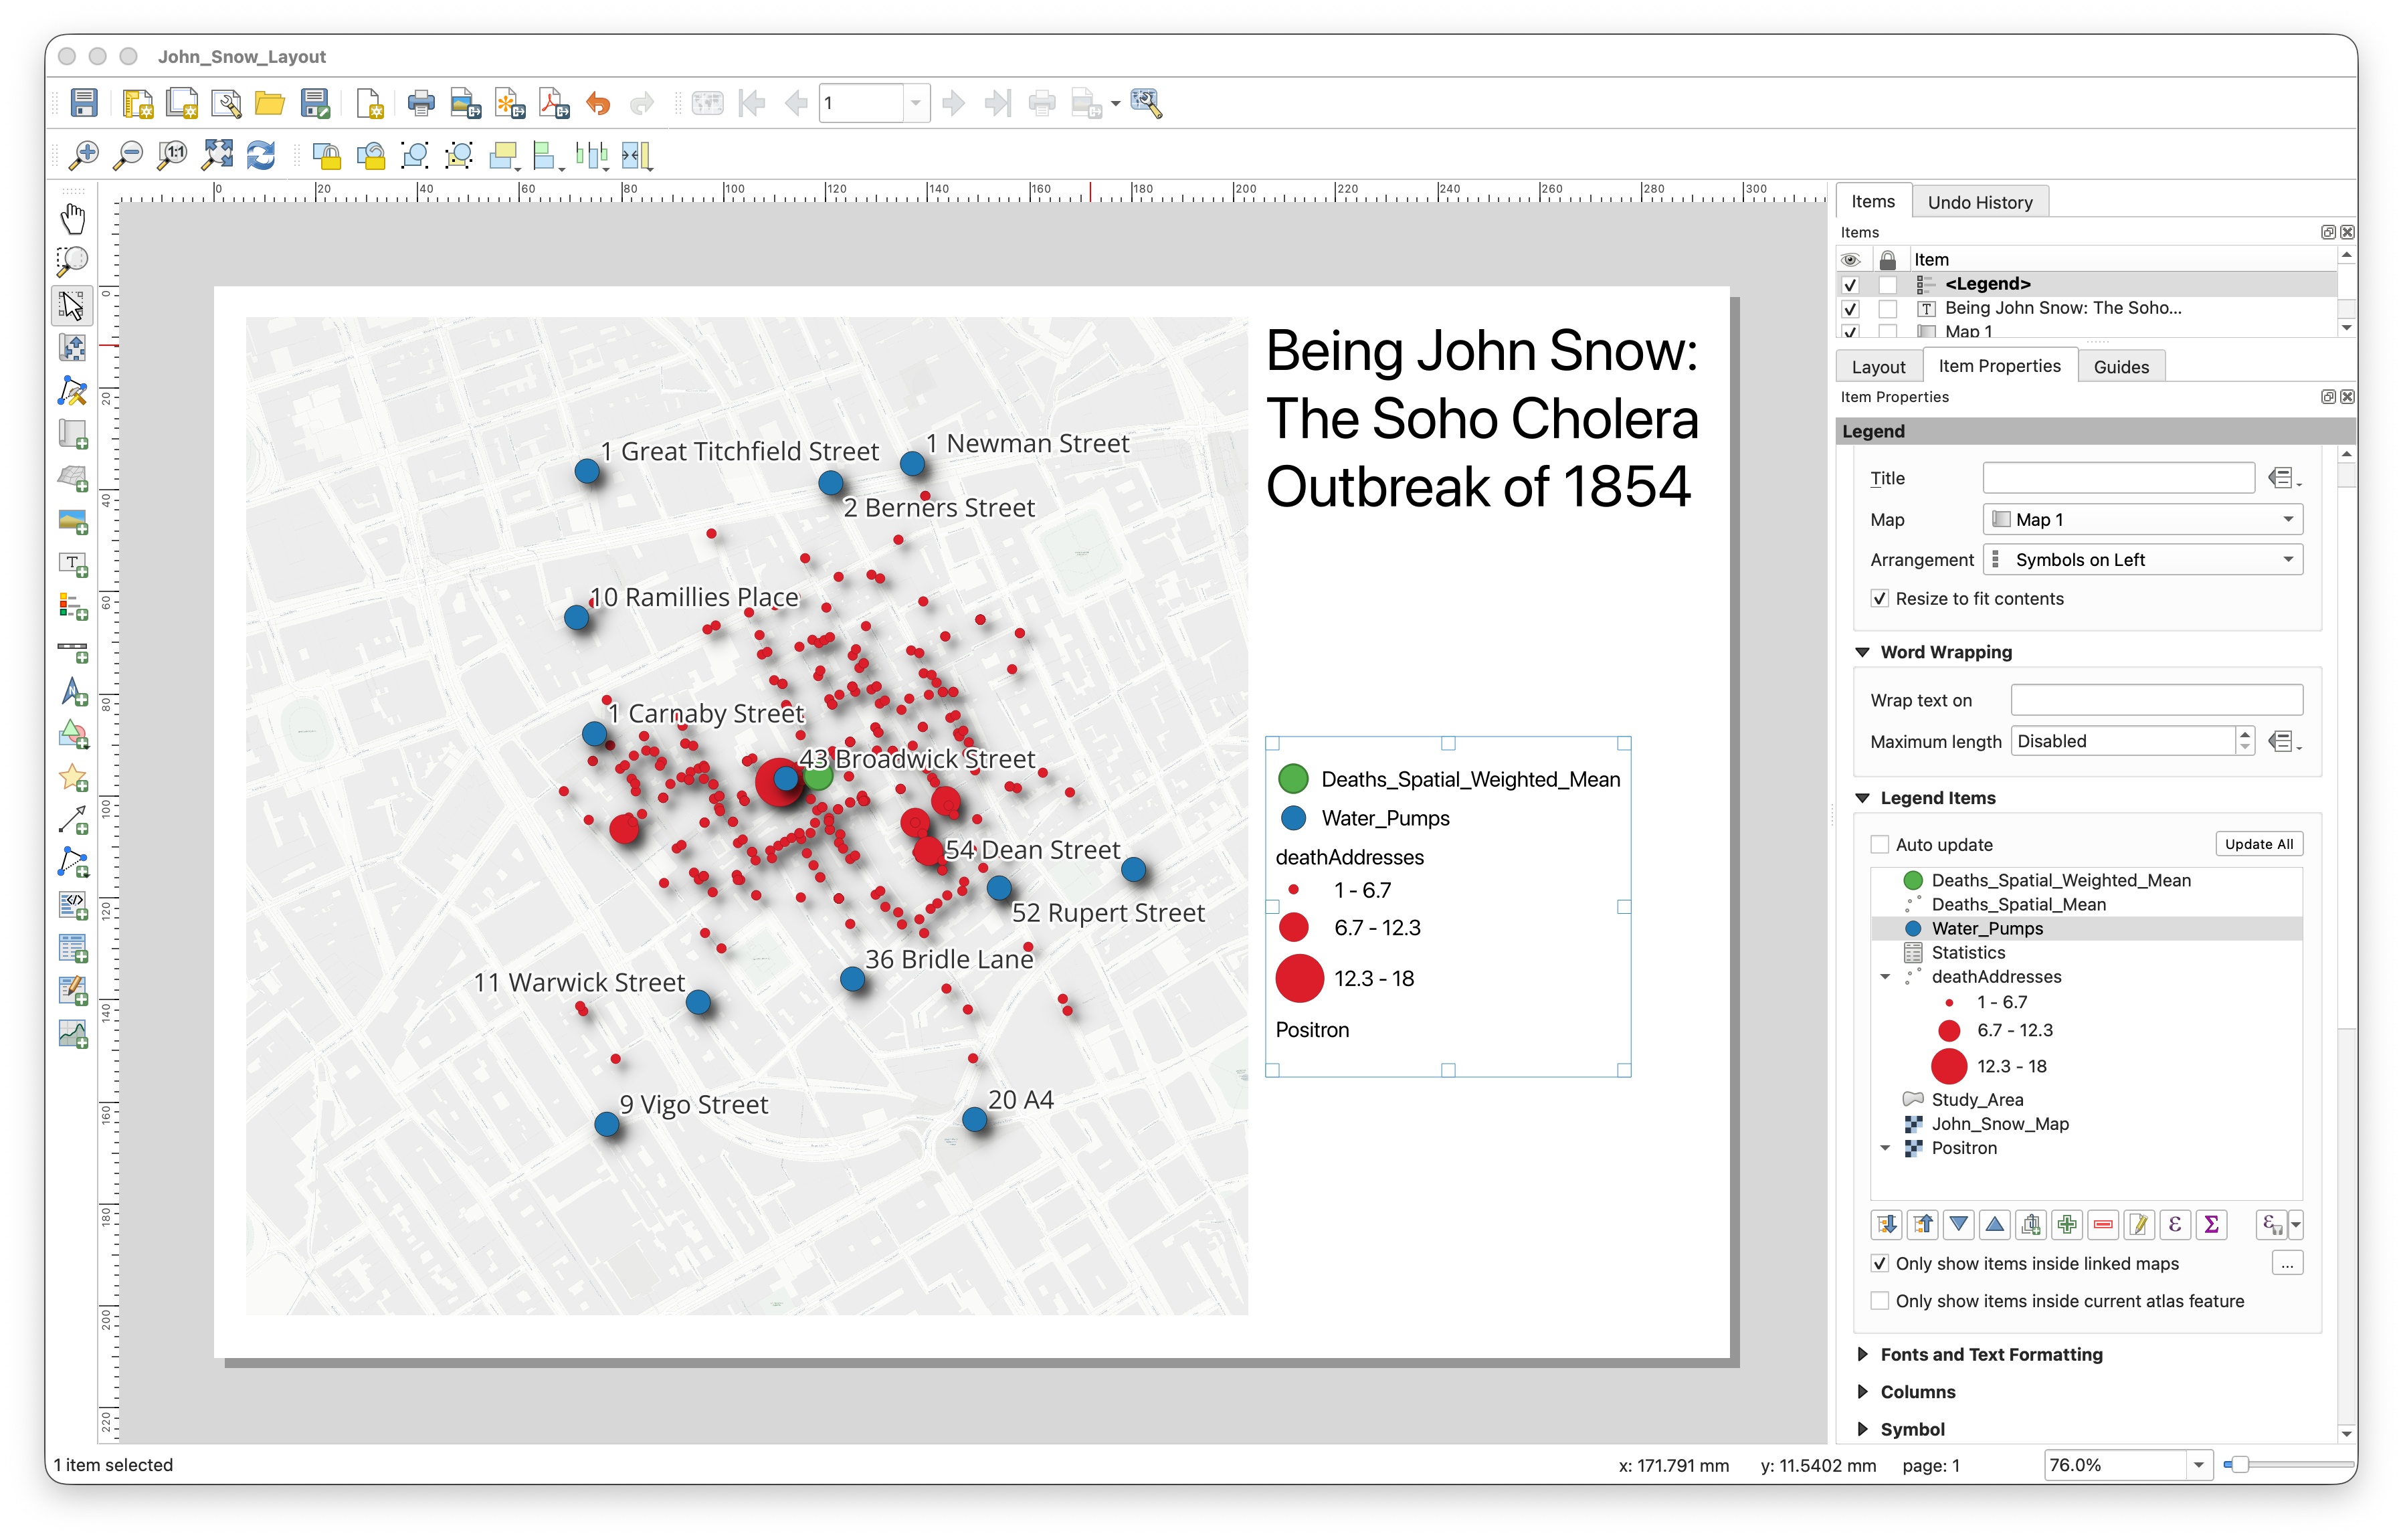Collapse the Word Wrapping section
The image size is (2403, 1540).
[x=1863, y=652]
